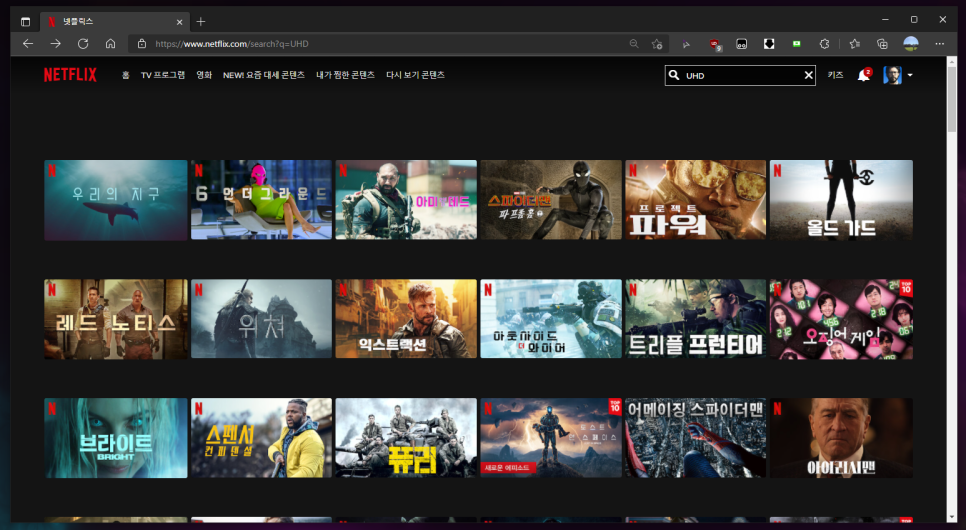Viewport: 966px width, 530px height.
Task: Open the 레드 노티스 title card
Action: (x=116, y=319)
